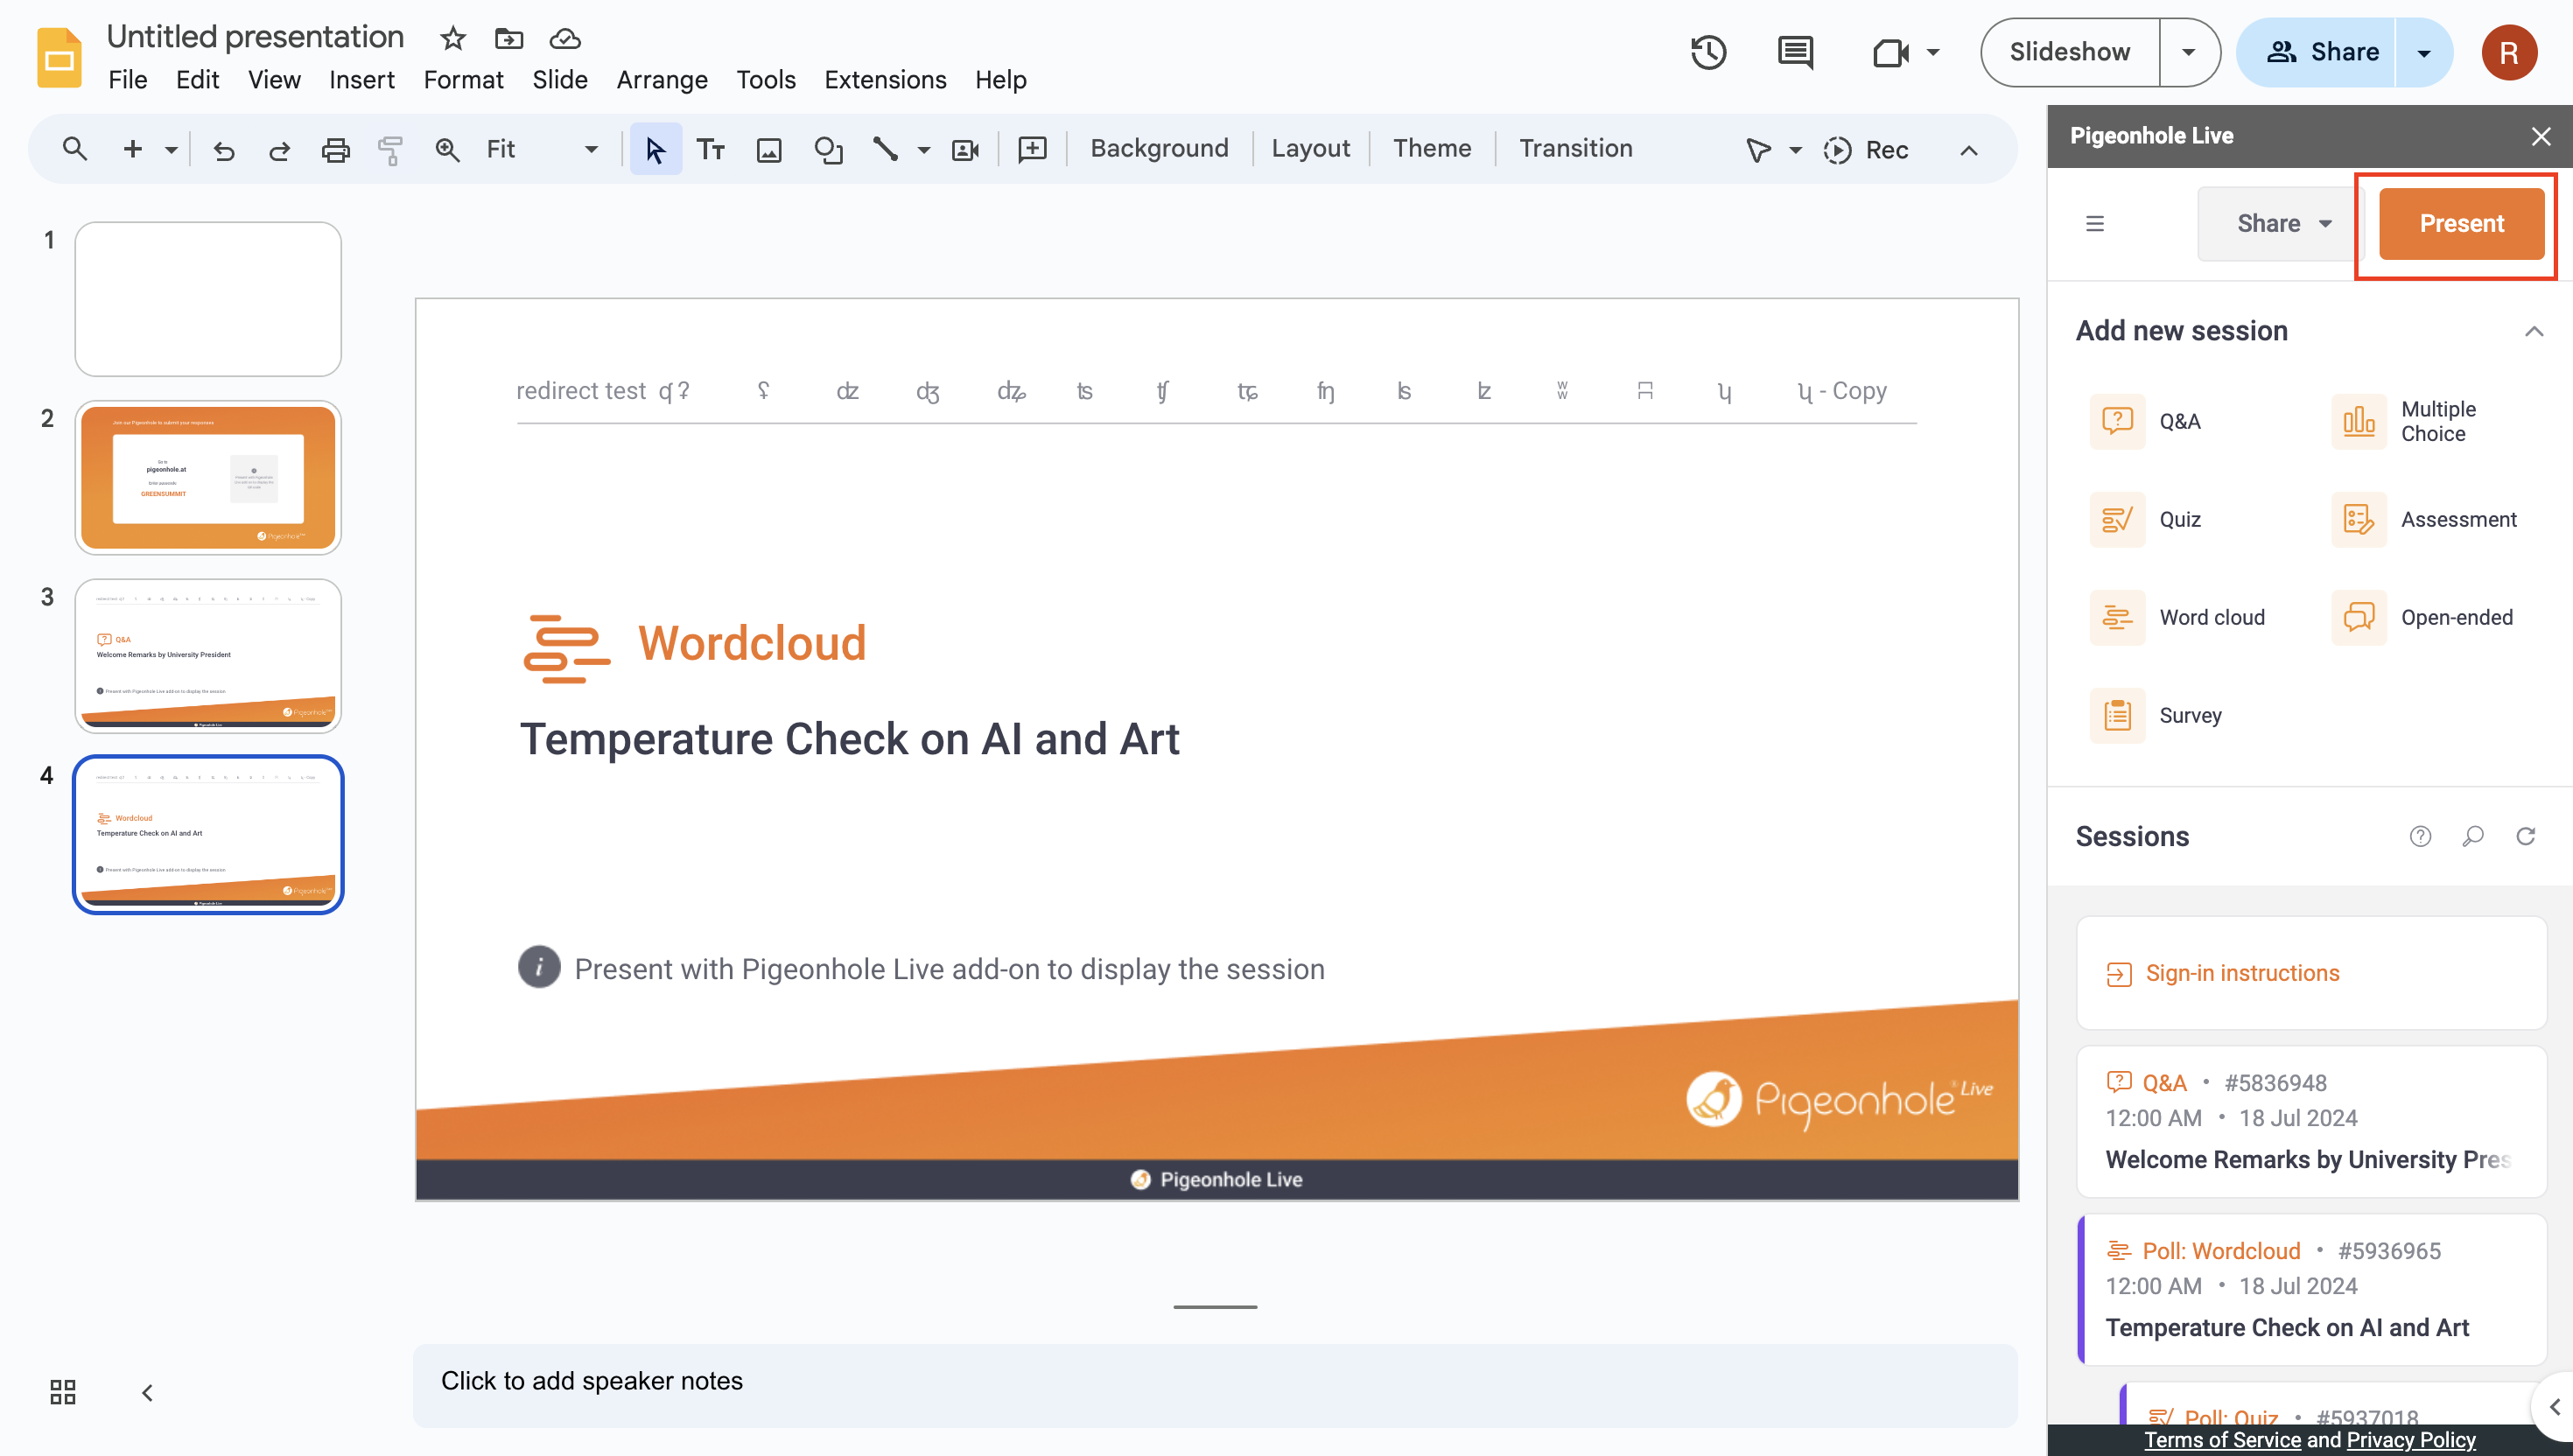Click the redo arrow icon
2573x1456 pixels.
(x=279, y=150)
